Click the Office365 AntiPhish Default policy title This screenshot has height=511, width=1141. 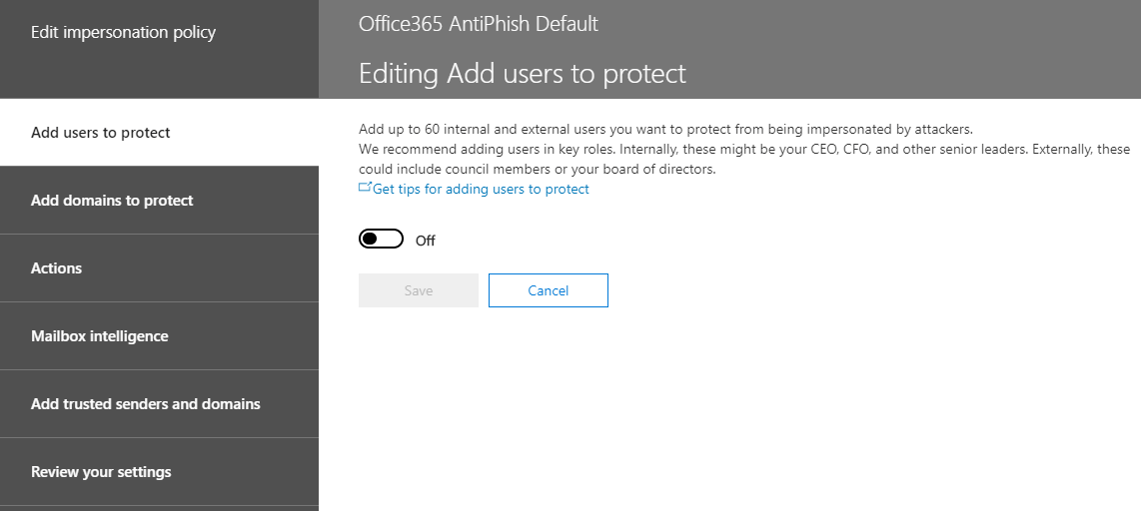tap(478, 23)
